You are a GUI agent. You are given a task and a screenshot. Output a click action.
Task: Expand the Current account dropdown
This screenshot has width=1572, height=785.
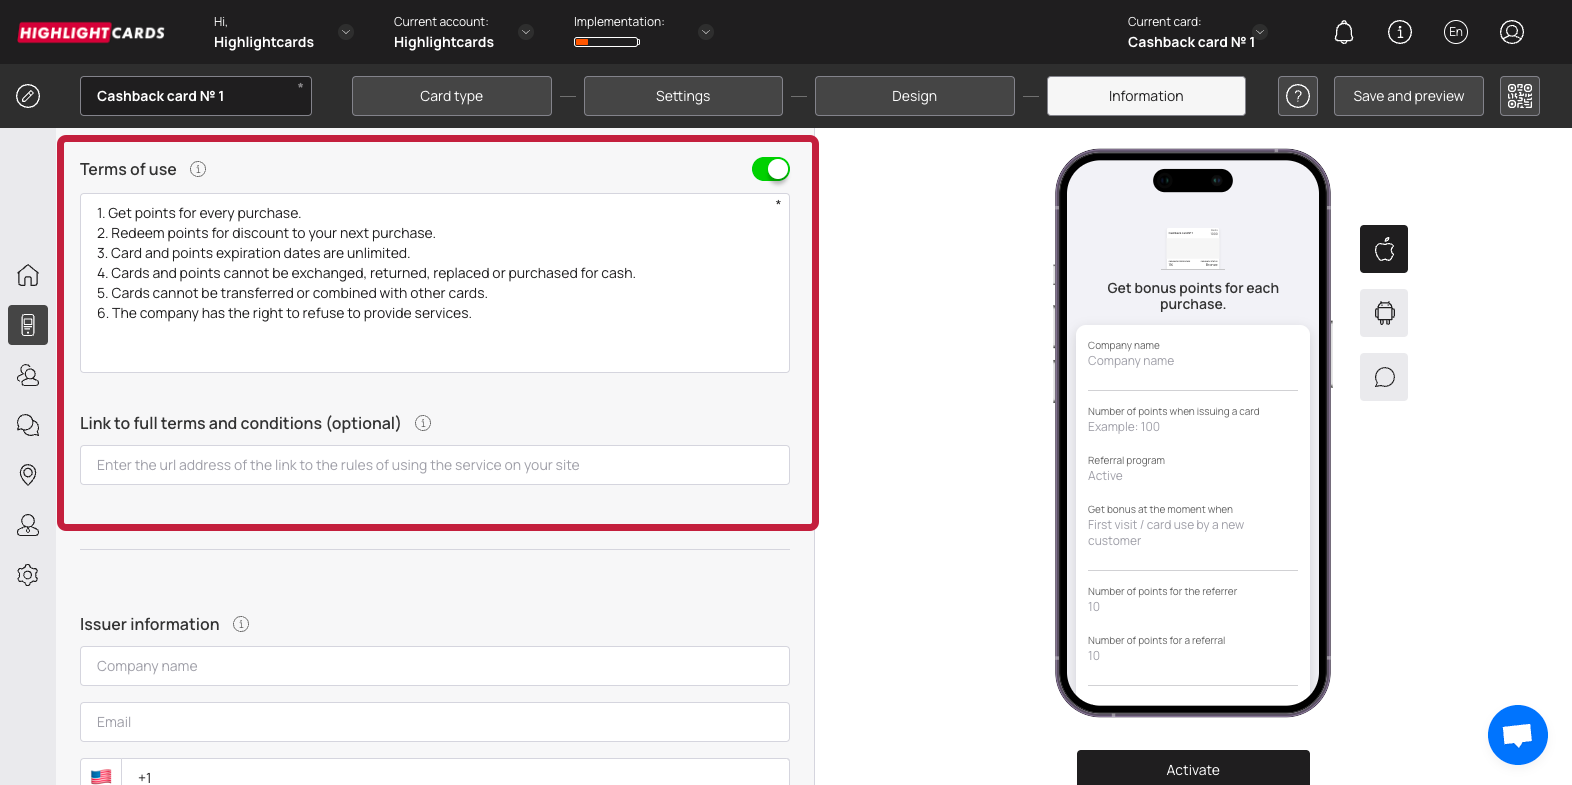tap(526, 32)
